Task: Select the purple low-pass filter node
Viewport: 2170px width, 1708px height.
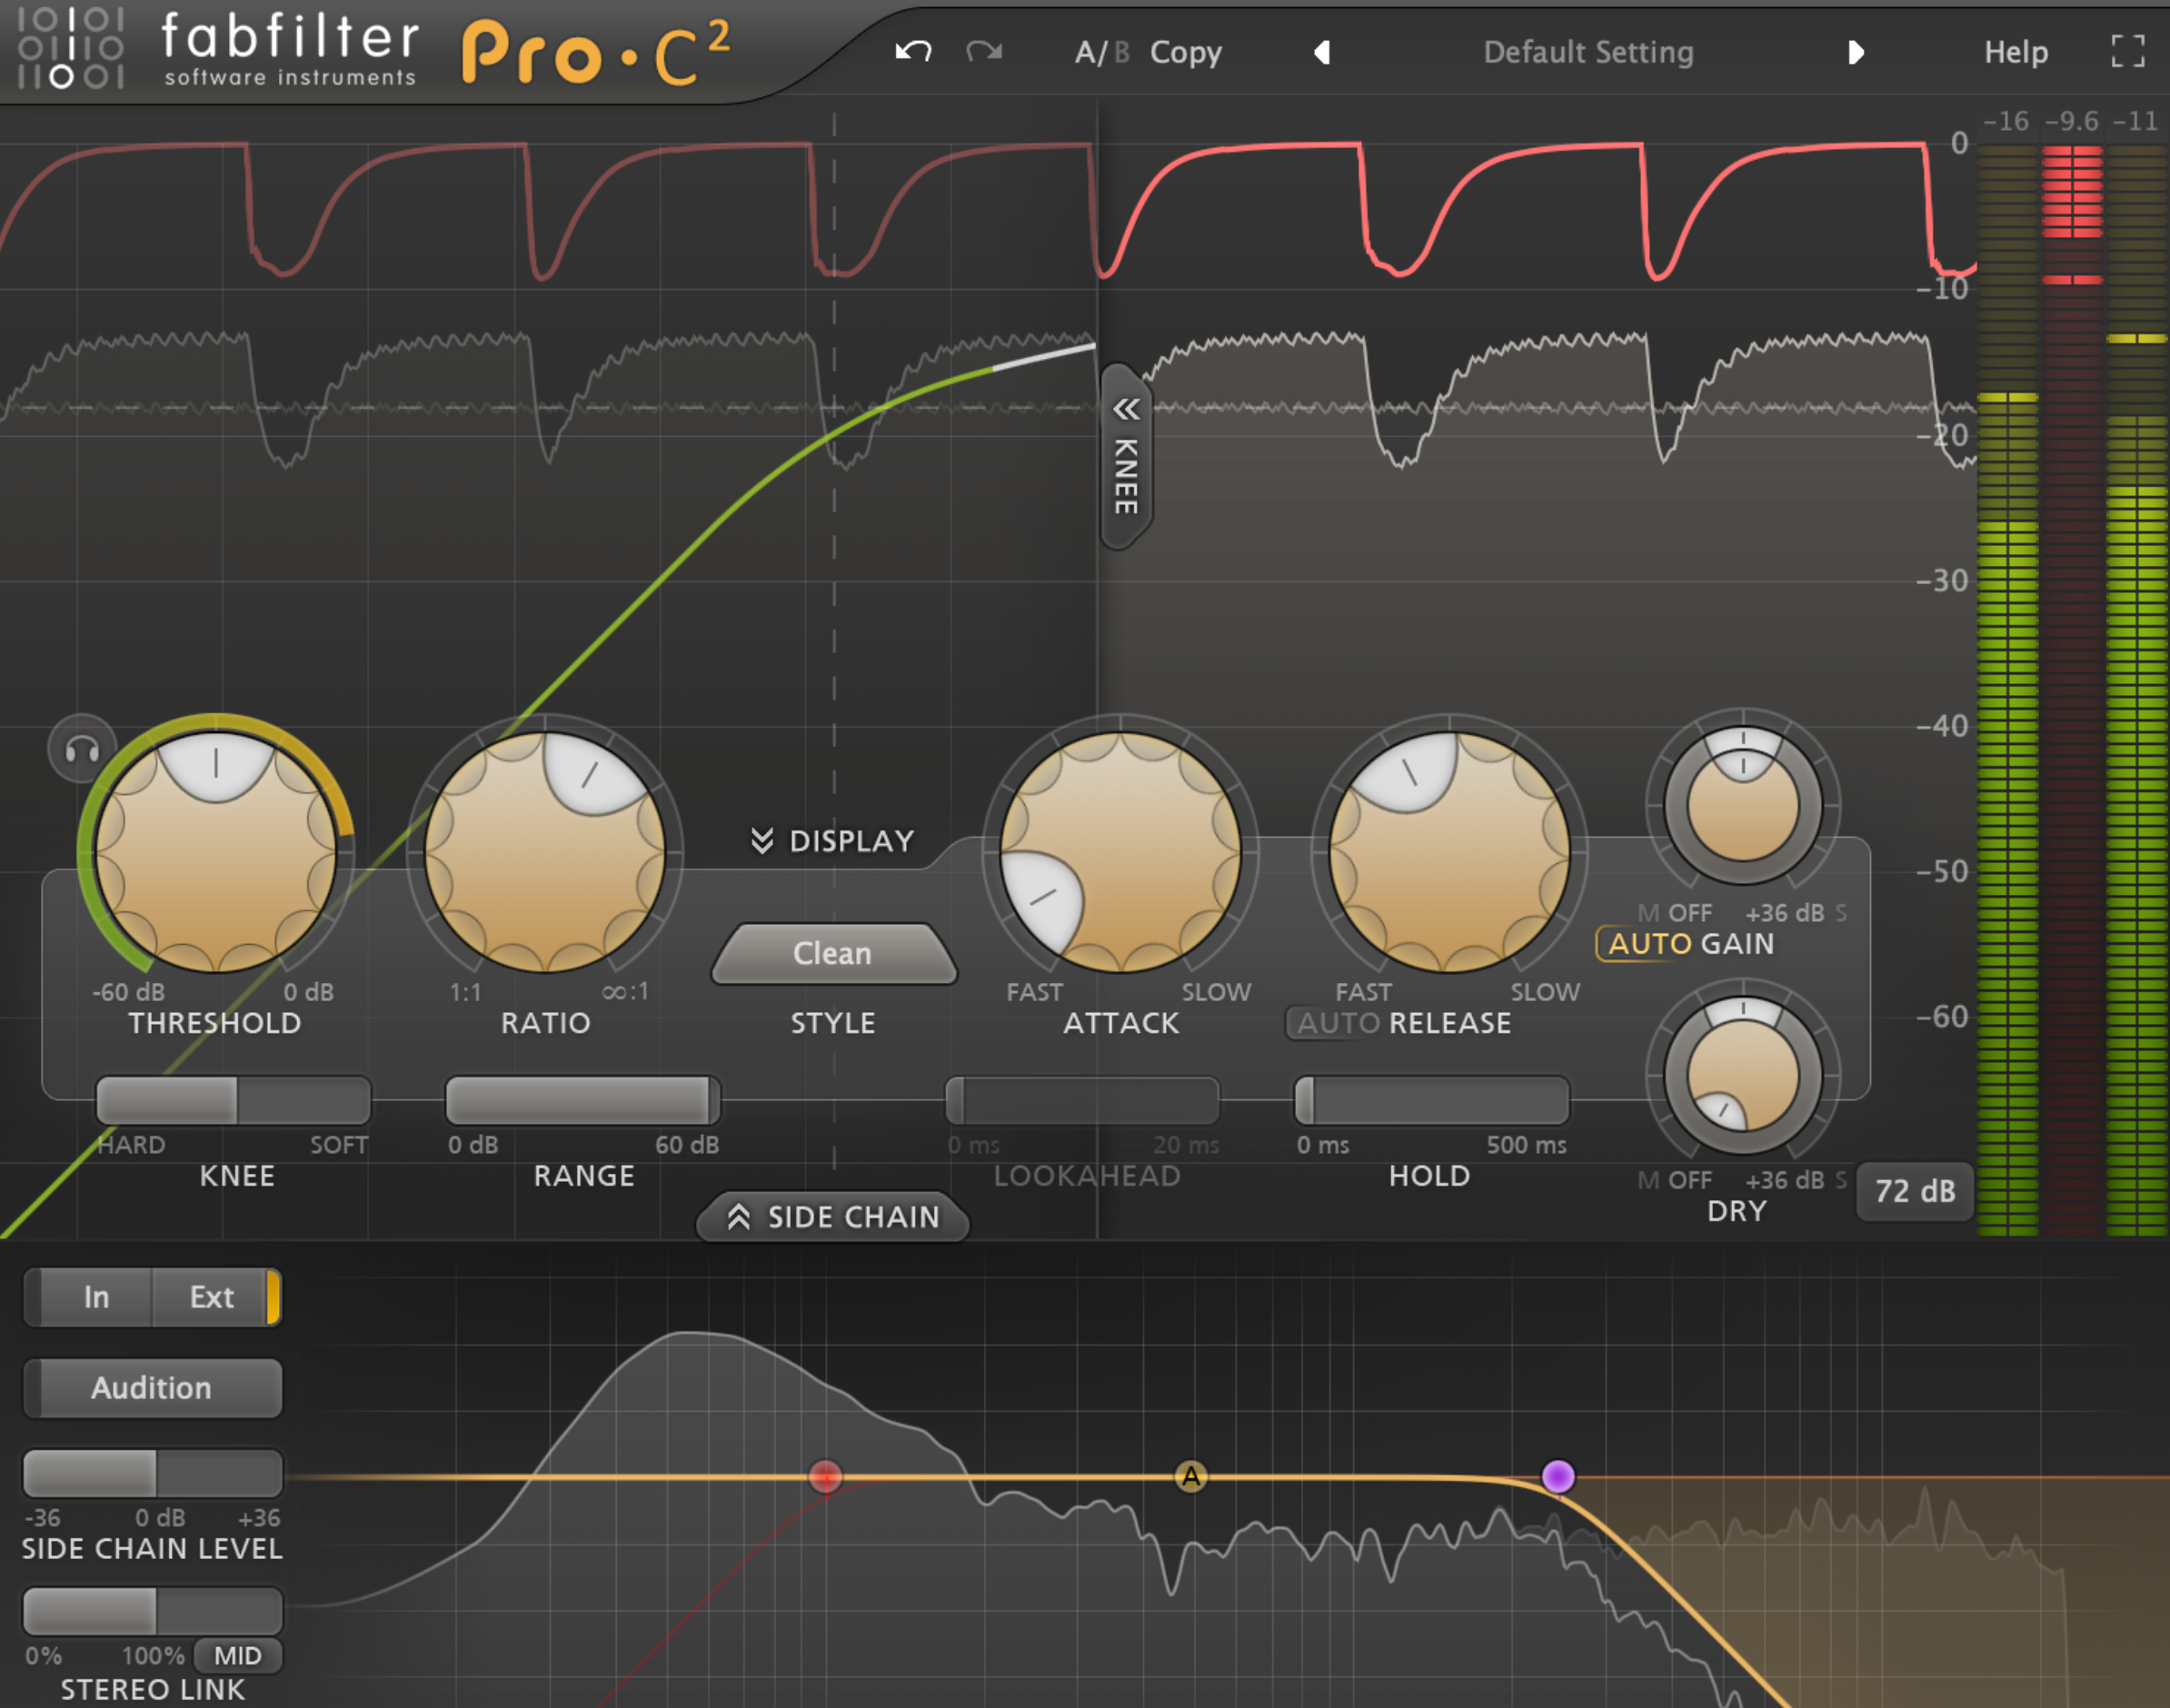Action: tap(1558, 1476)
